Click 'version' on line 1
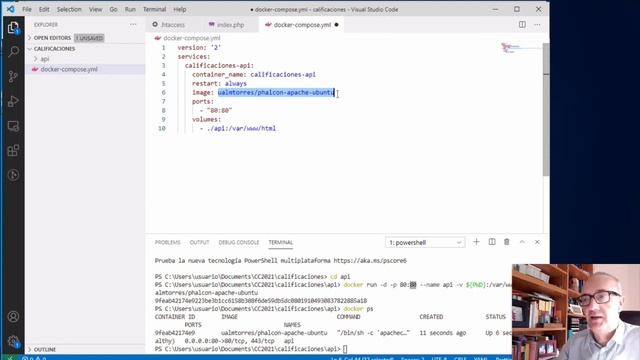640x360 pixels. click(191, 48)
